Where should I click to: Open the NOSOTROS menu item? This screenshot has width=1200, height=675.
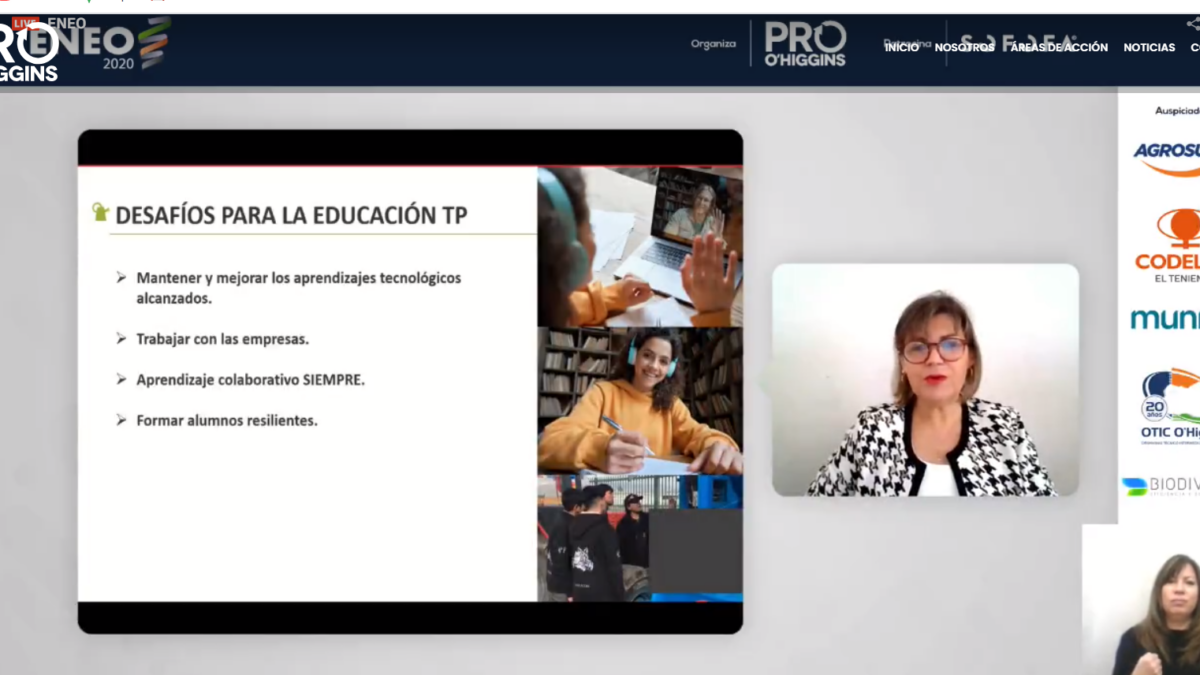point(964,47)
